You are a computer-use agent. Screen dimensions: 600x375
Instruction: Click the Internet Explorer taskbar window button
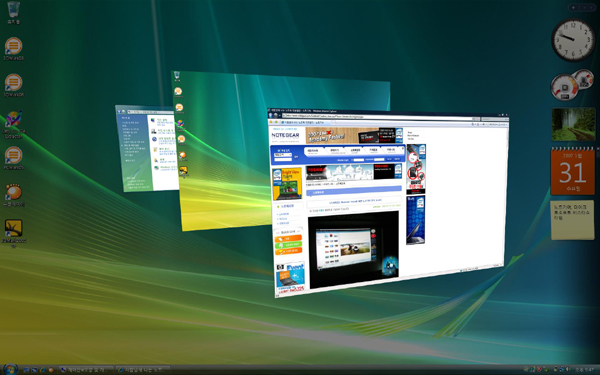[x=143, y=370]
